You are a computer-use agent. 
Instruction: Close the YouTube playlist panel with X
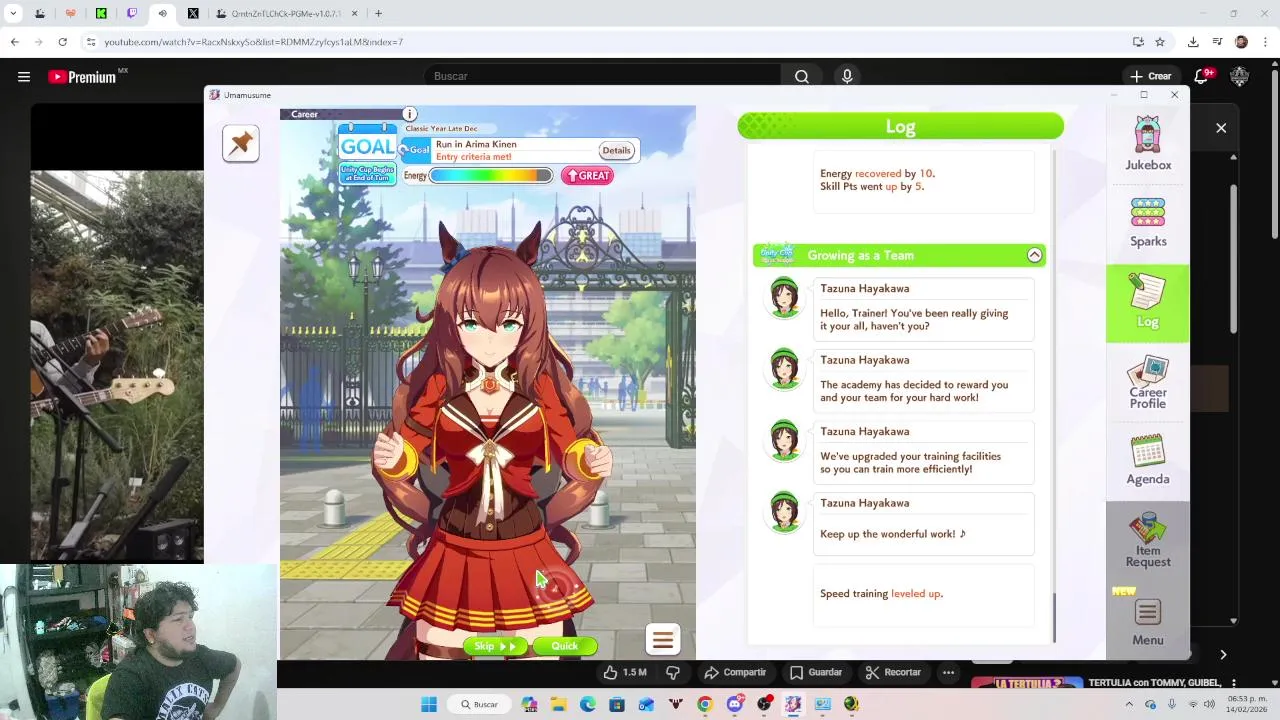tap(1221, 128)
